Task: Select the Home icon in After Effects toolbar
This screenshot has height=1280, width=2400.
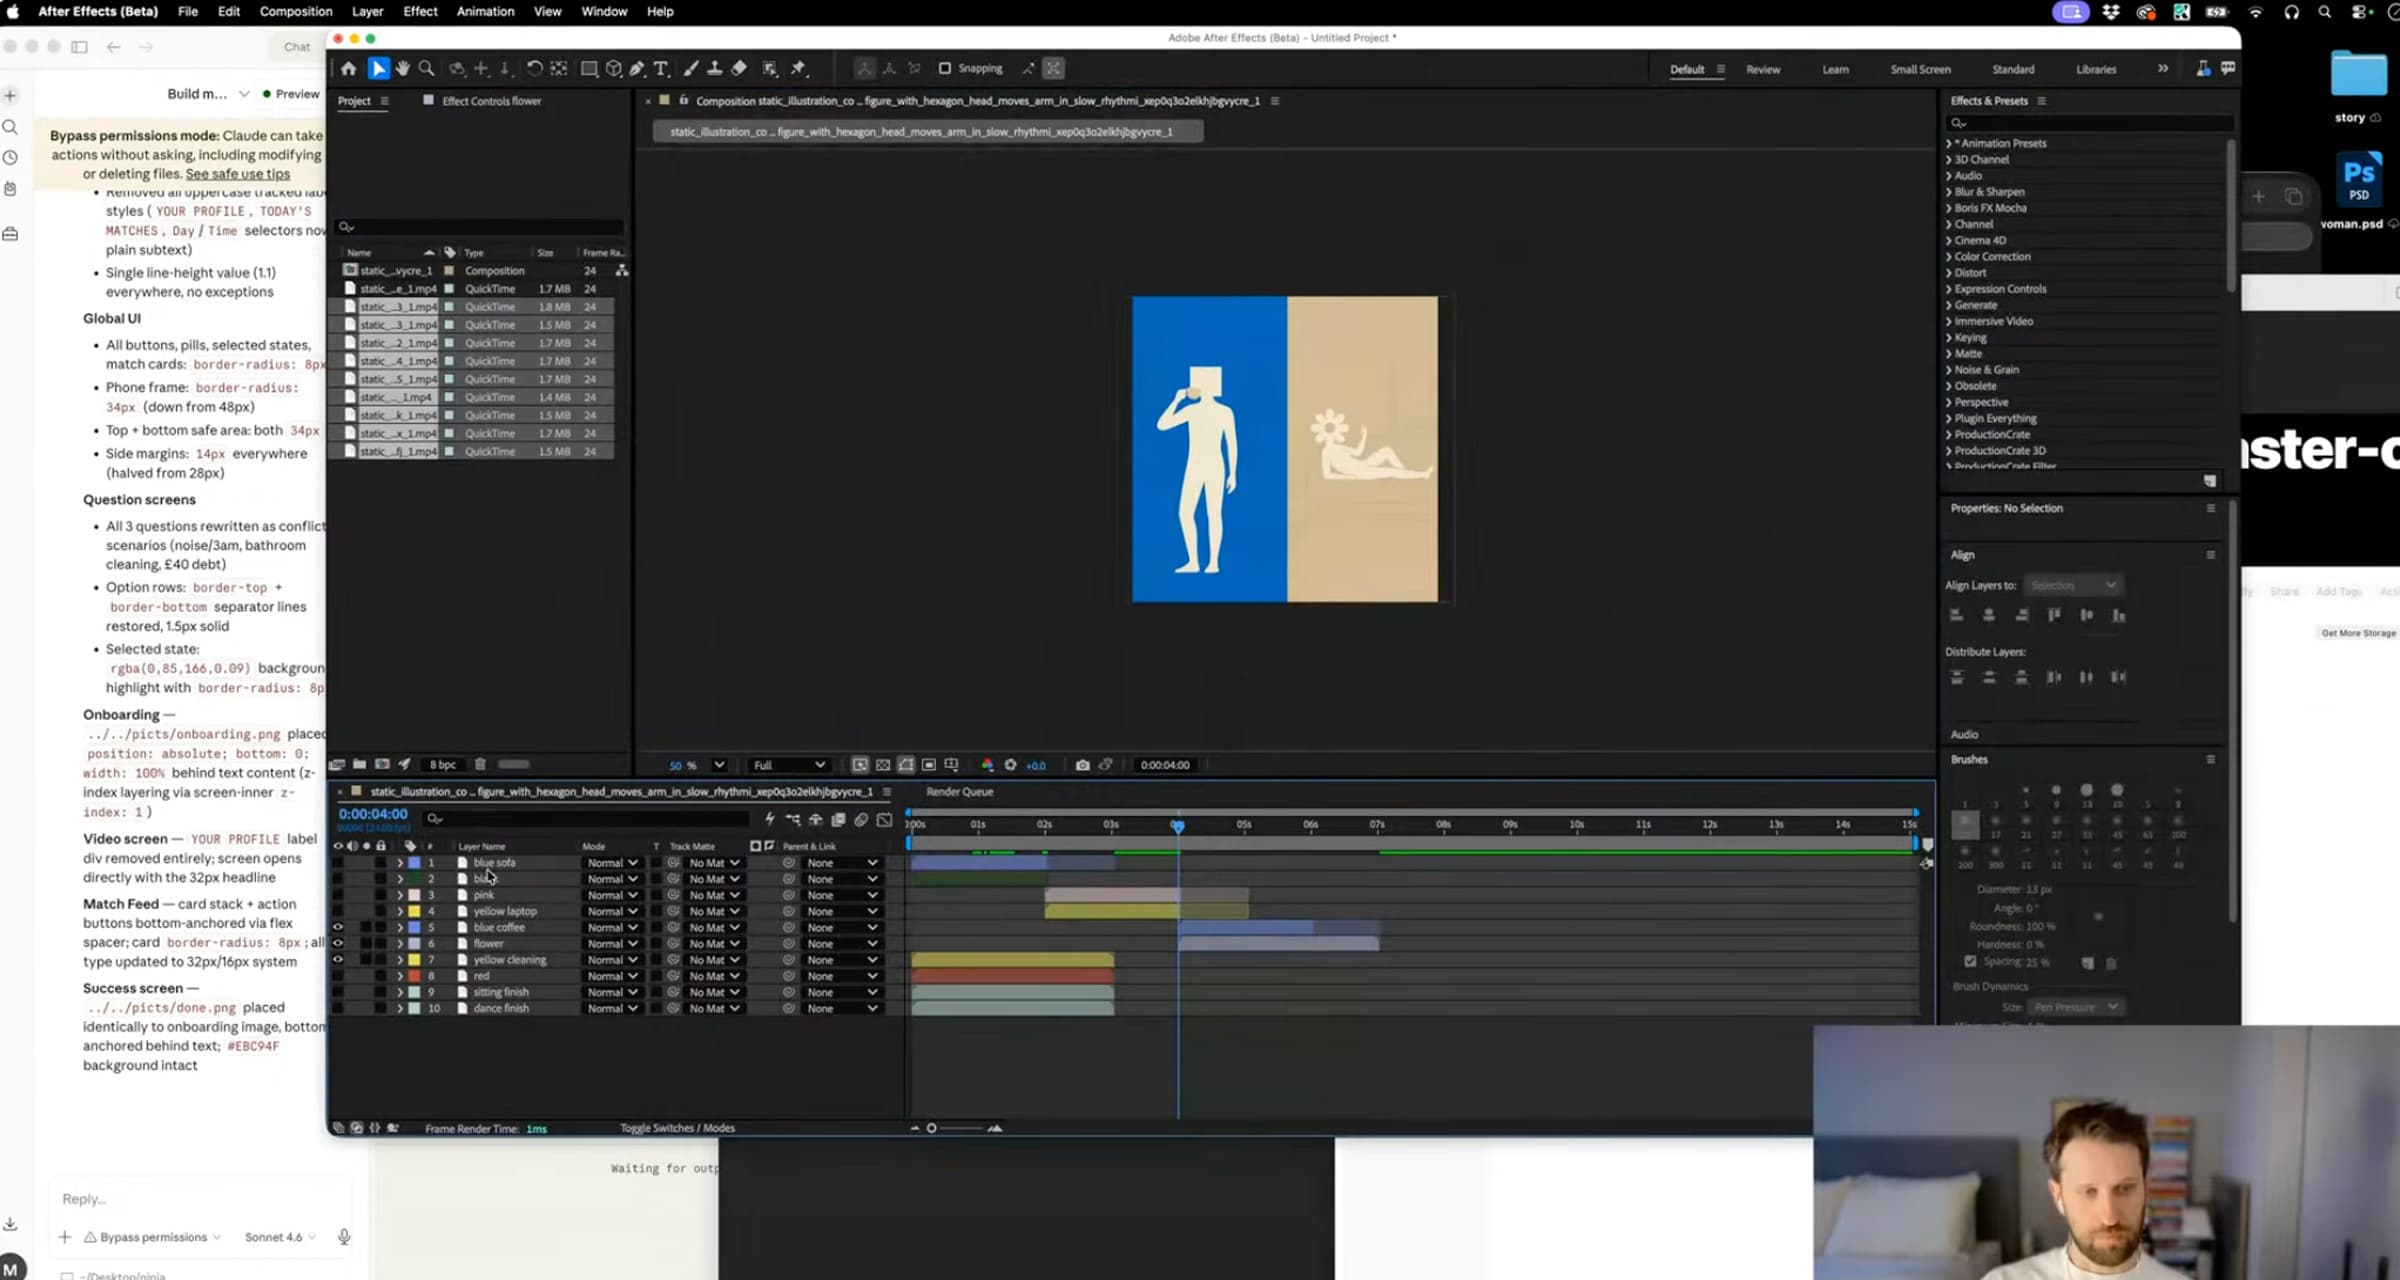Action: coord(348,69)
